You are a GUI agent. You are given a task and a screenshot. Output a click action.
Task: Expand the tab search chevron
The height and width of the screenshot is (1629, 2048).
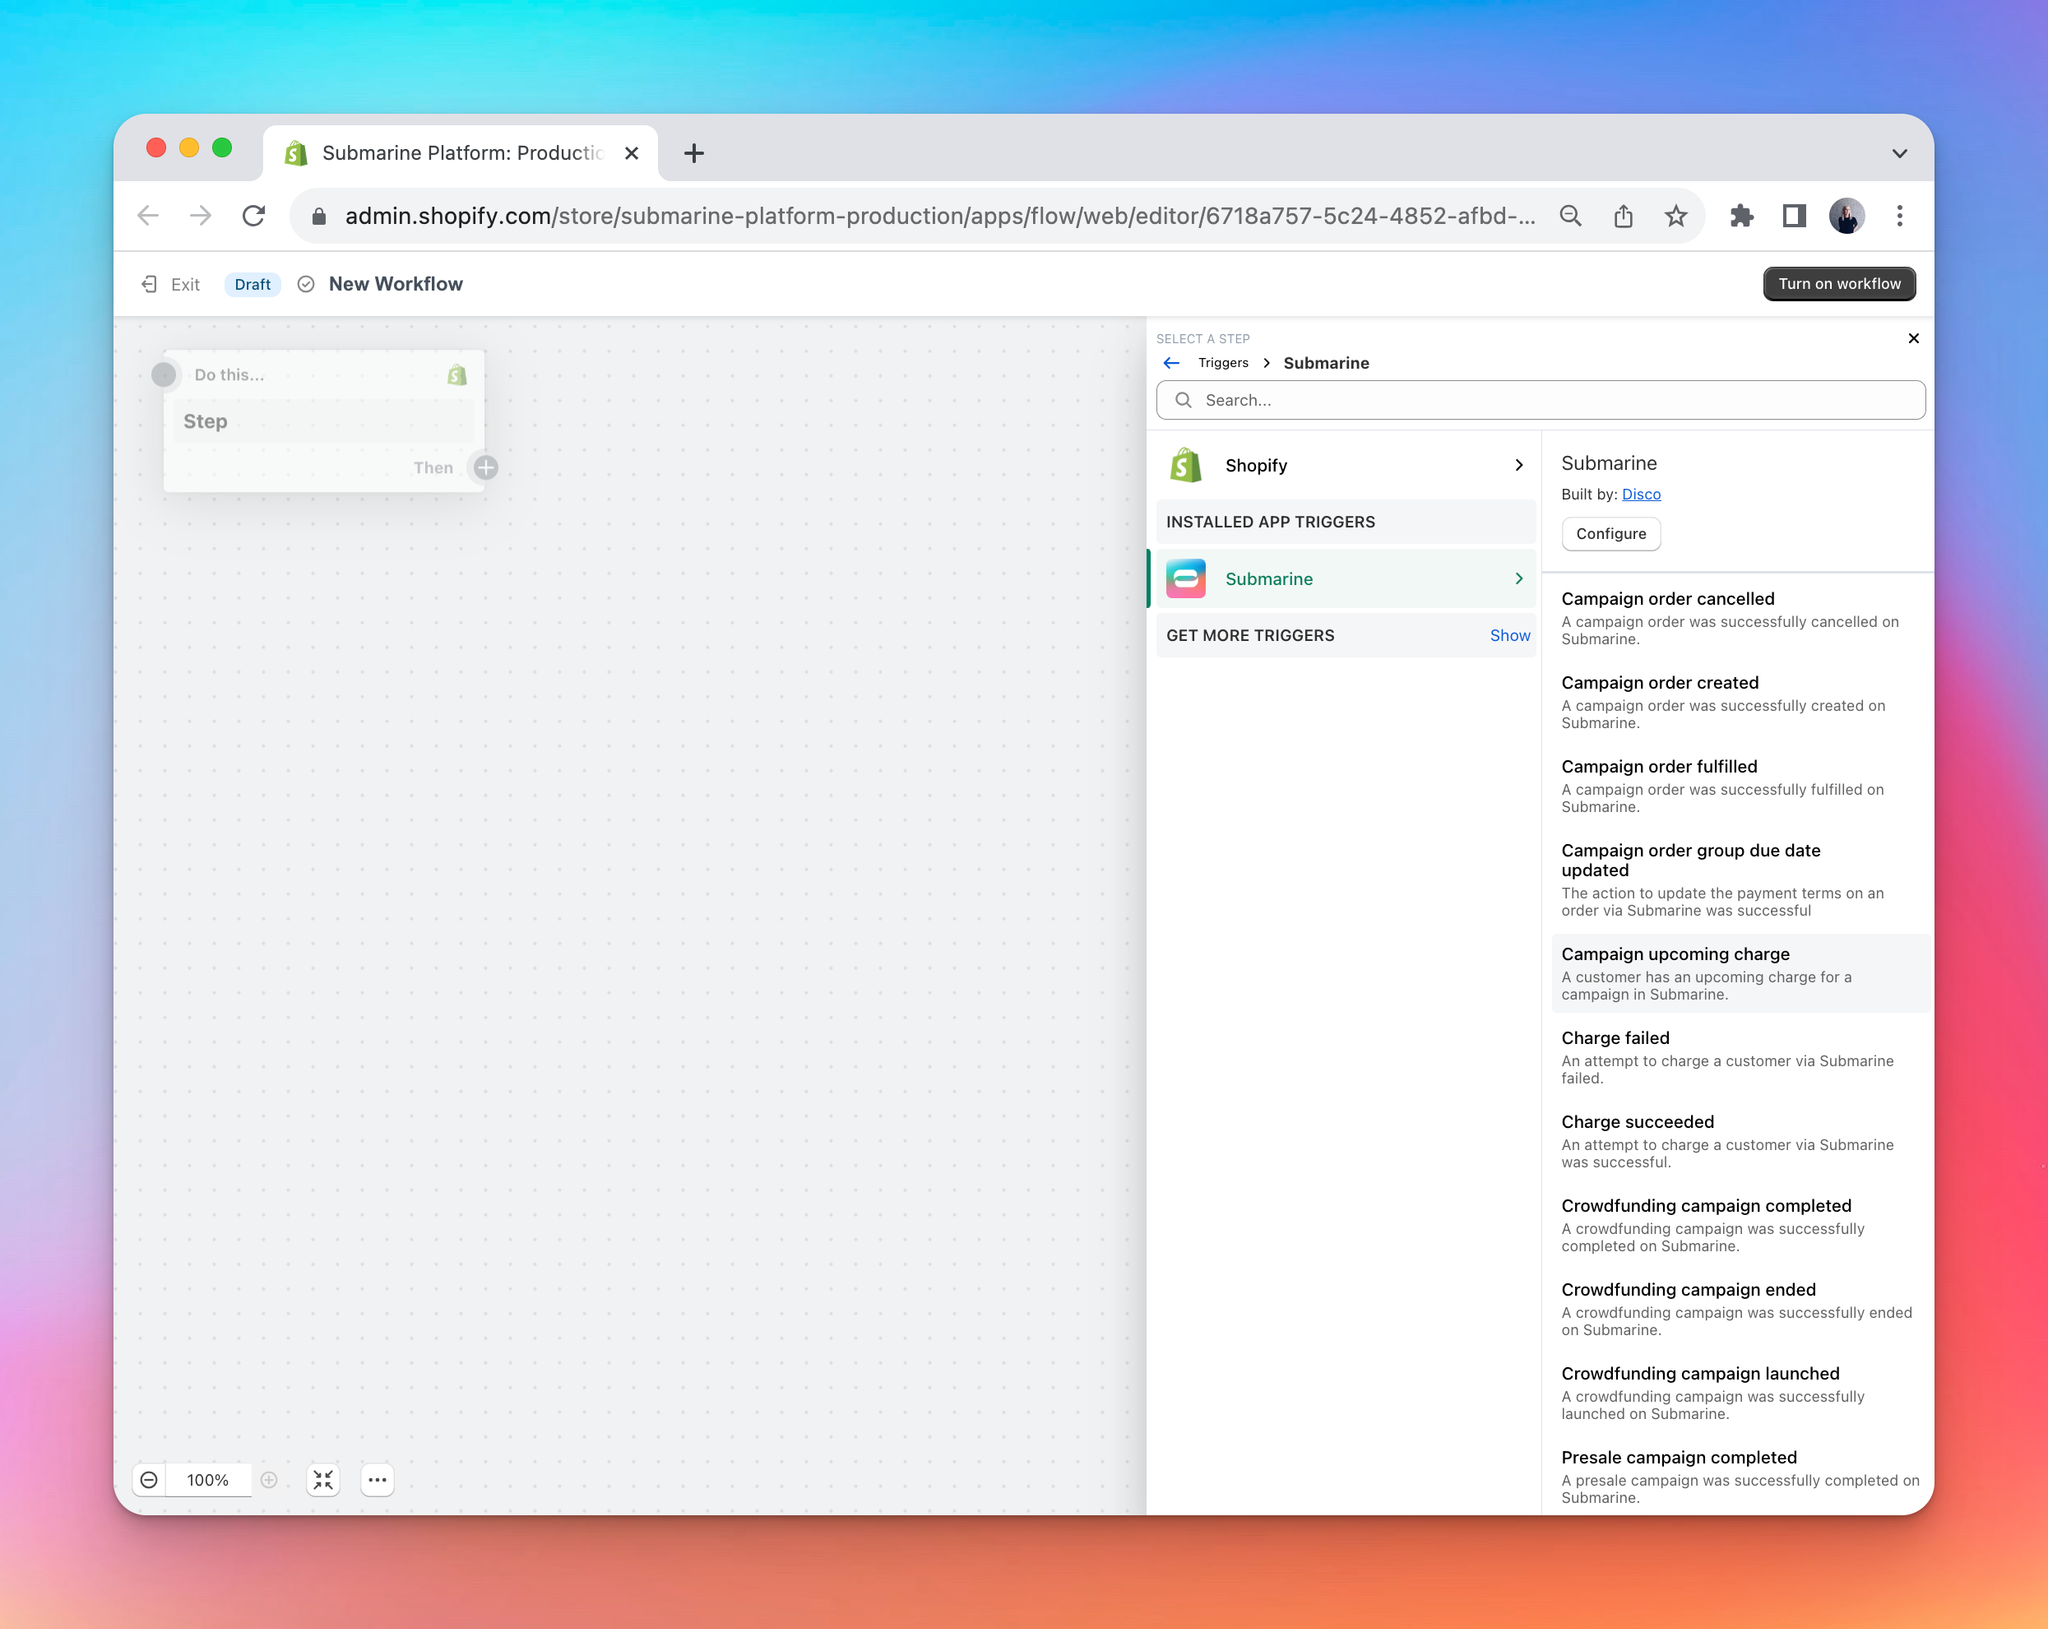1899,153
